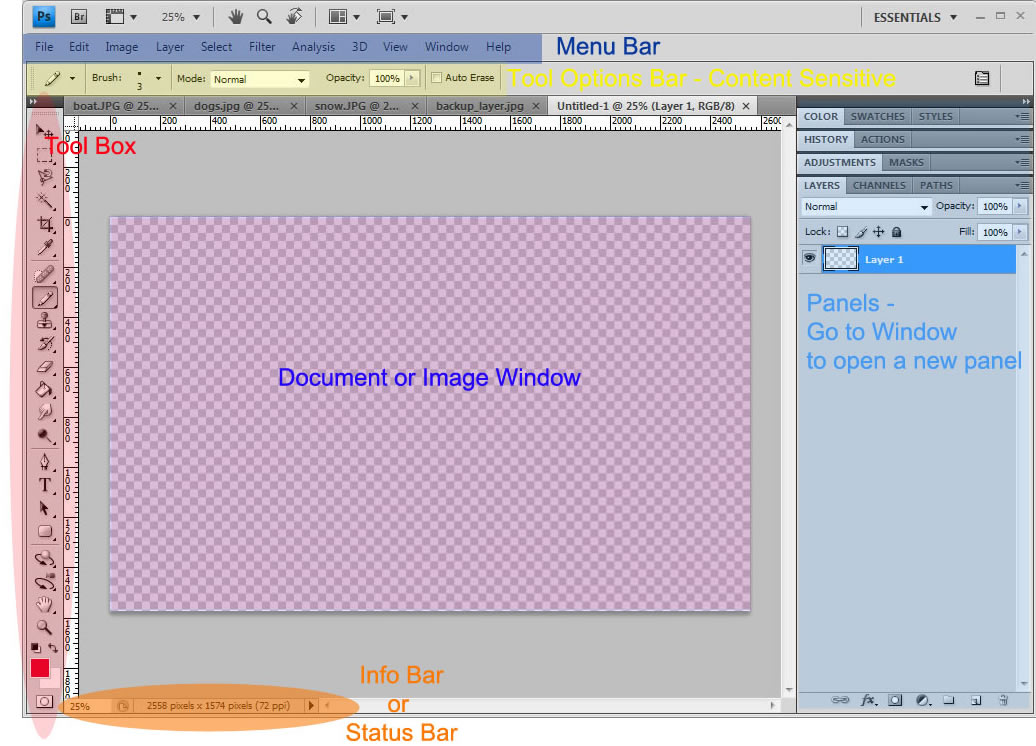Click the Hand icon in the application bar
The width and height of the screenshot is (1036, 746).
235,17
